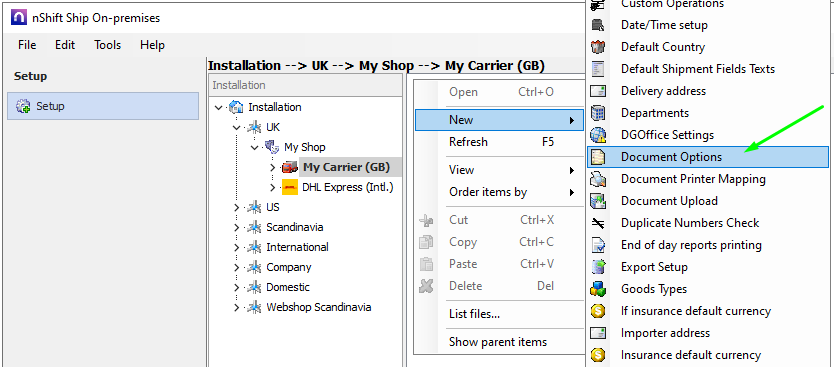Select the International tree item
Viewport: 834px width, 367px height.
coord(297,247)
